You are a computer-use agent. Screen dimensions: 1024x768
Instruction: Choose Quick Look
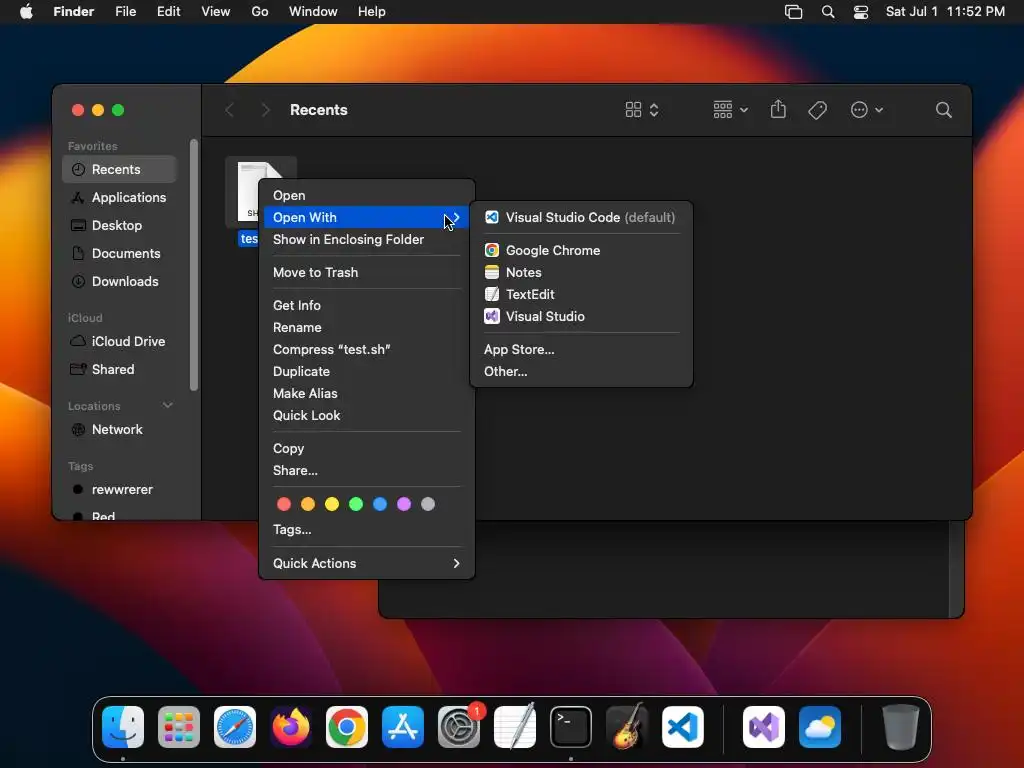pyautogui.click(x=366, y=415)
